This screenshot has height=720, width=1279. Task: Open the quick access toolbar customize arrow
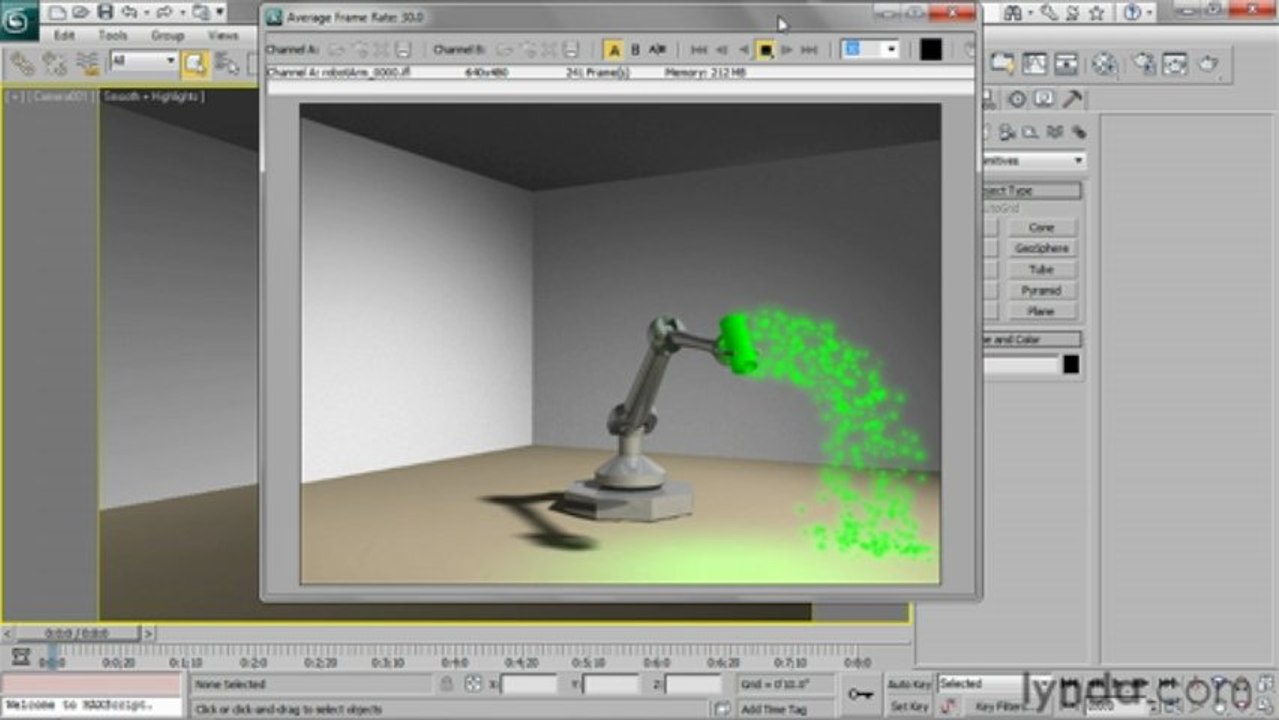click(219, 13)
